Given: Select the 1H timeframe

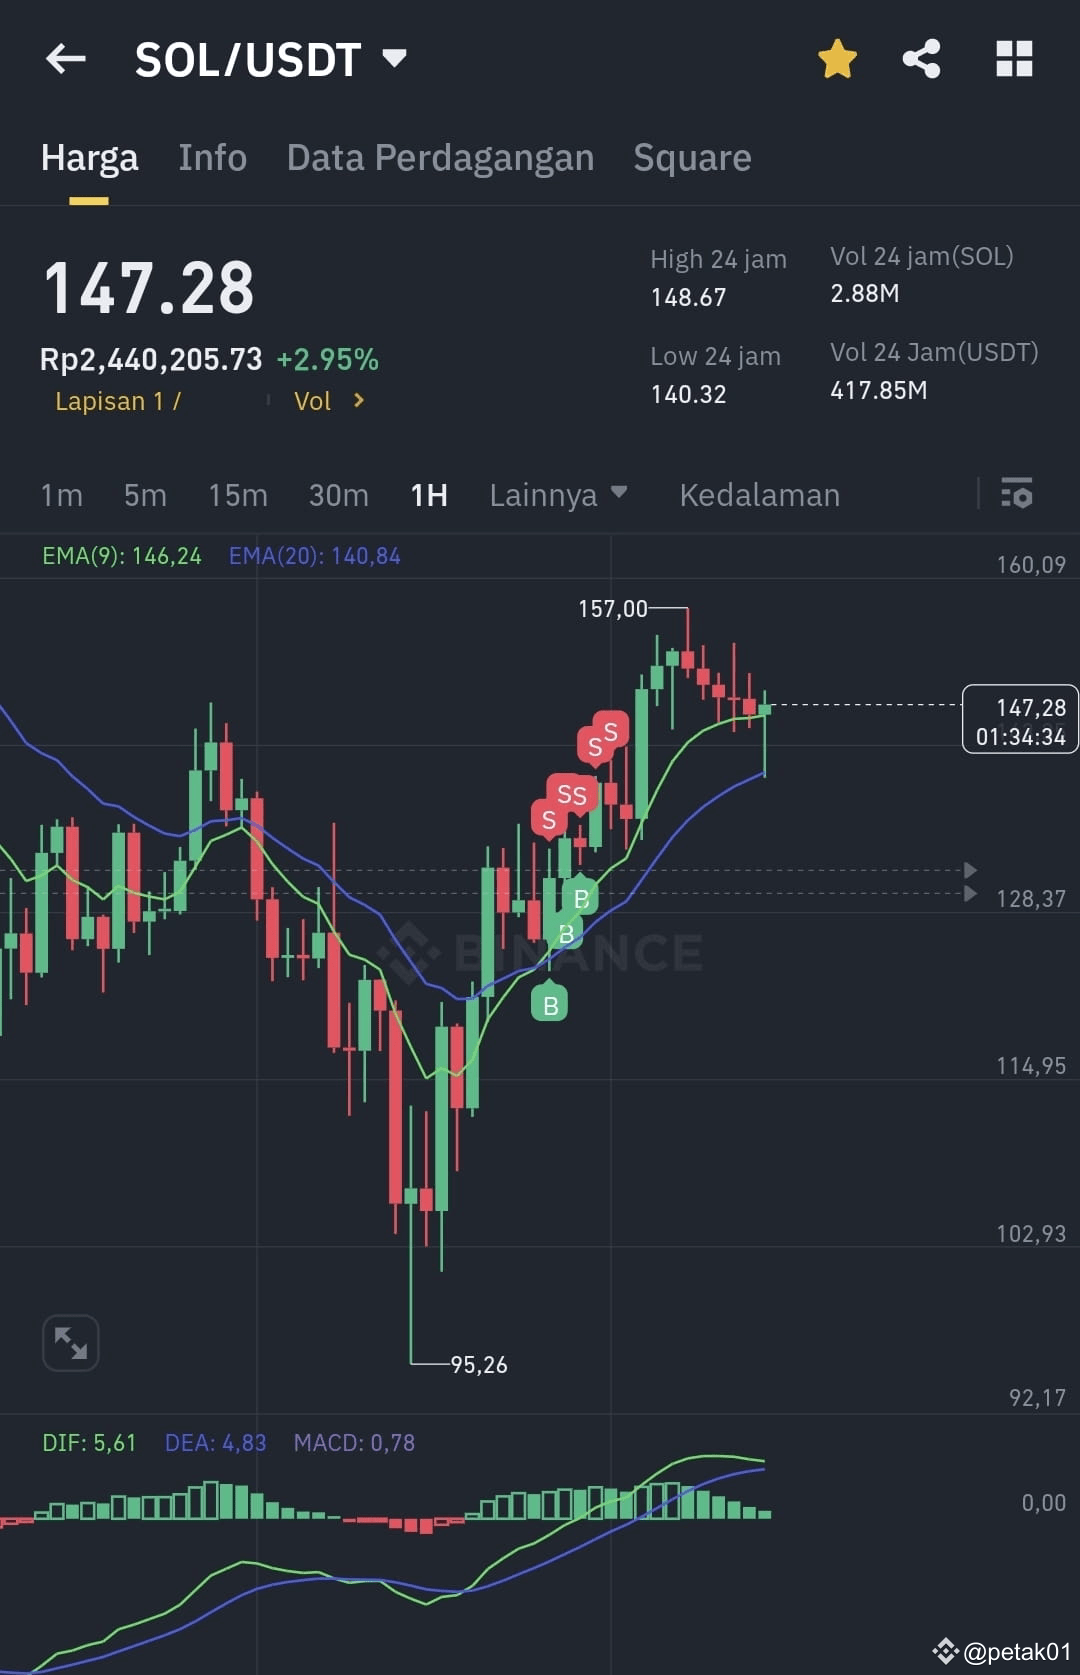Looking at the screenshot, I should [427, 494].
